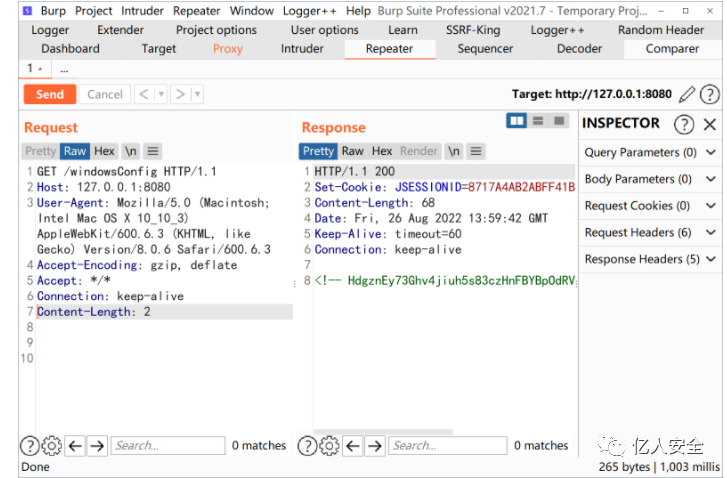The height and width of the screenshot is (478, 727).
Task: Open Inspector help question mark icon
Action: point(684,124)
